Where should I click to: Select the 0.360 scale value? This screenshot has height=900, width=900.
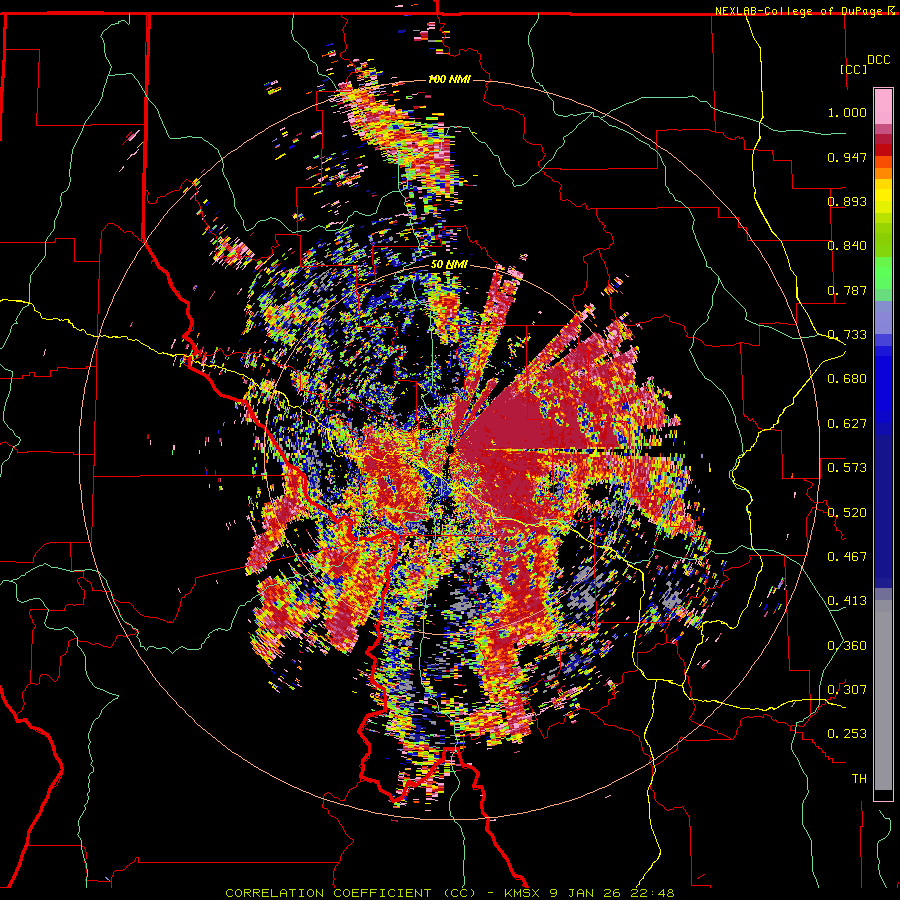(x=847, y=646)
